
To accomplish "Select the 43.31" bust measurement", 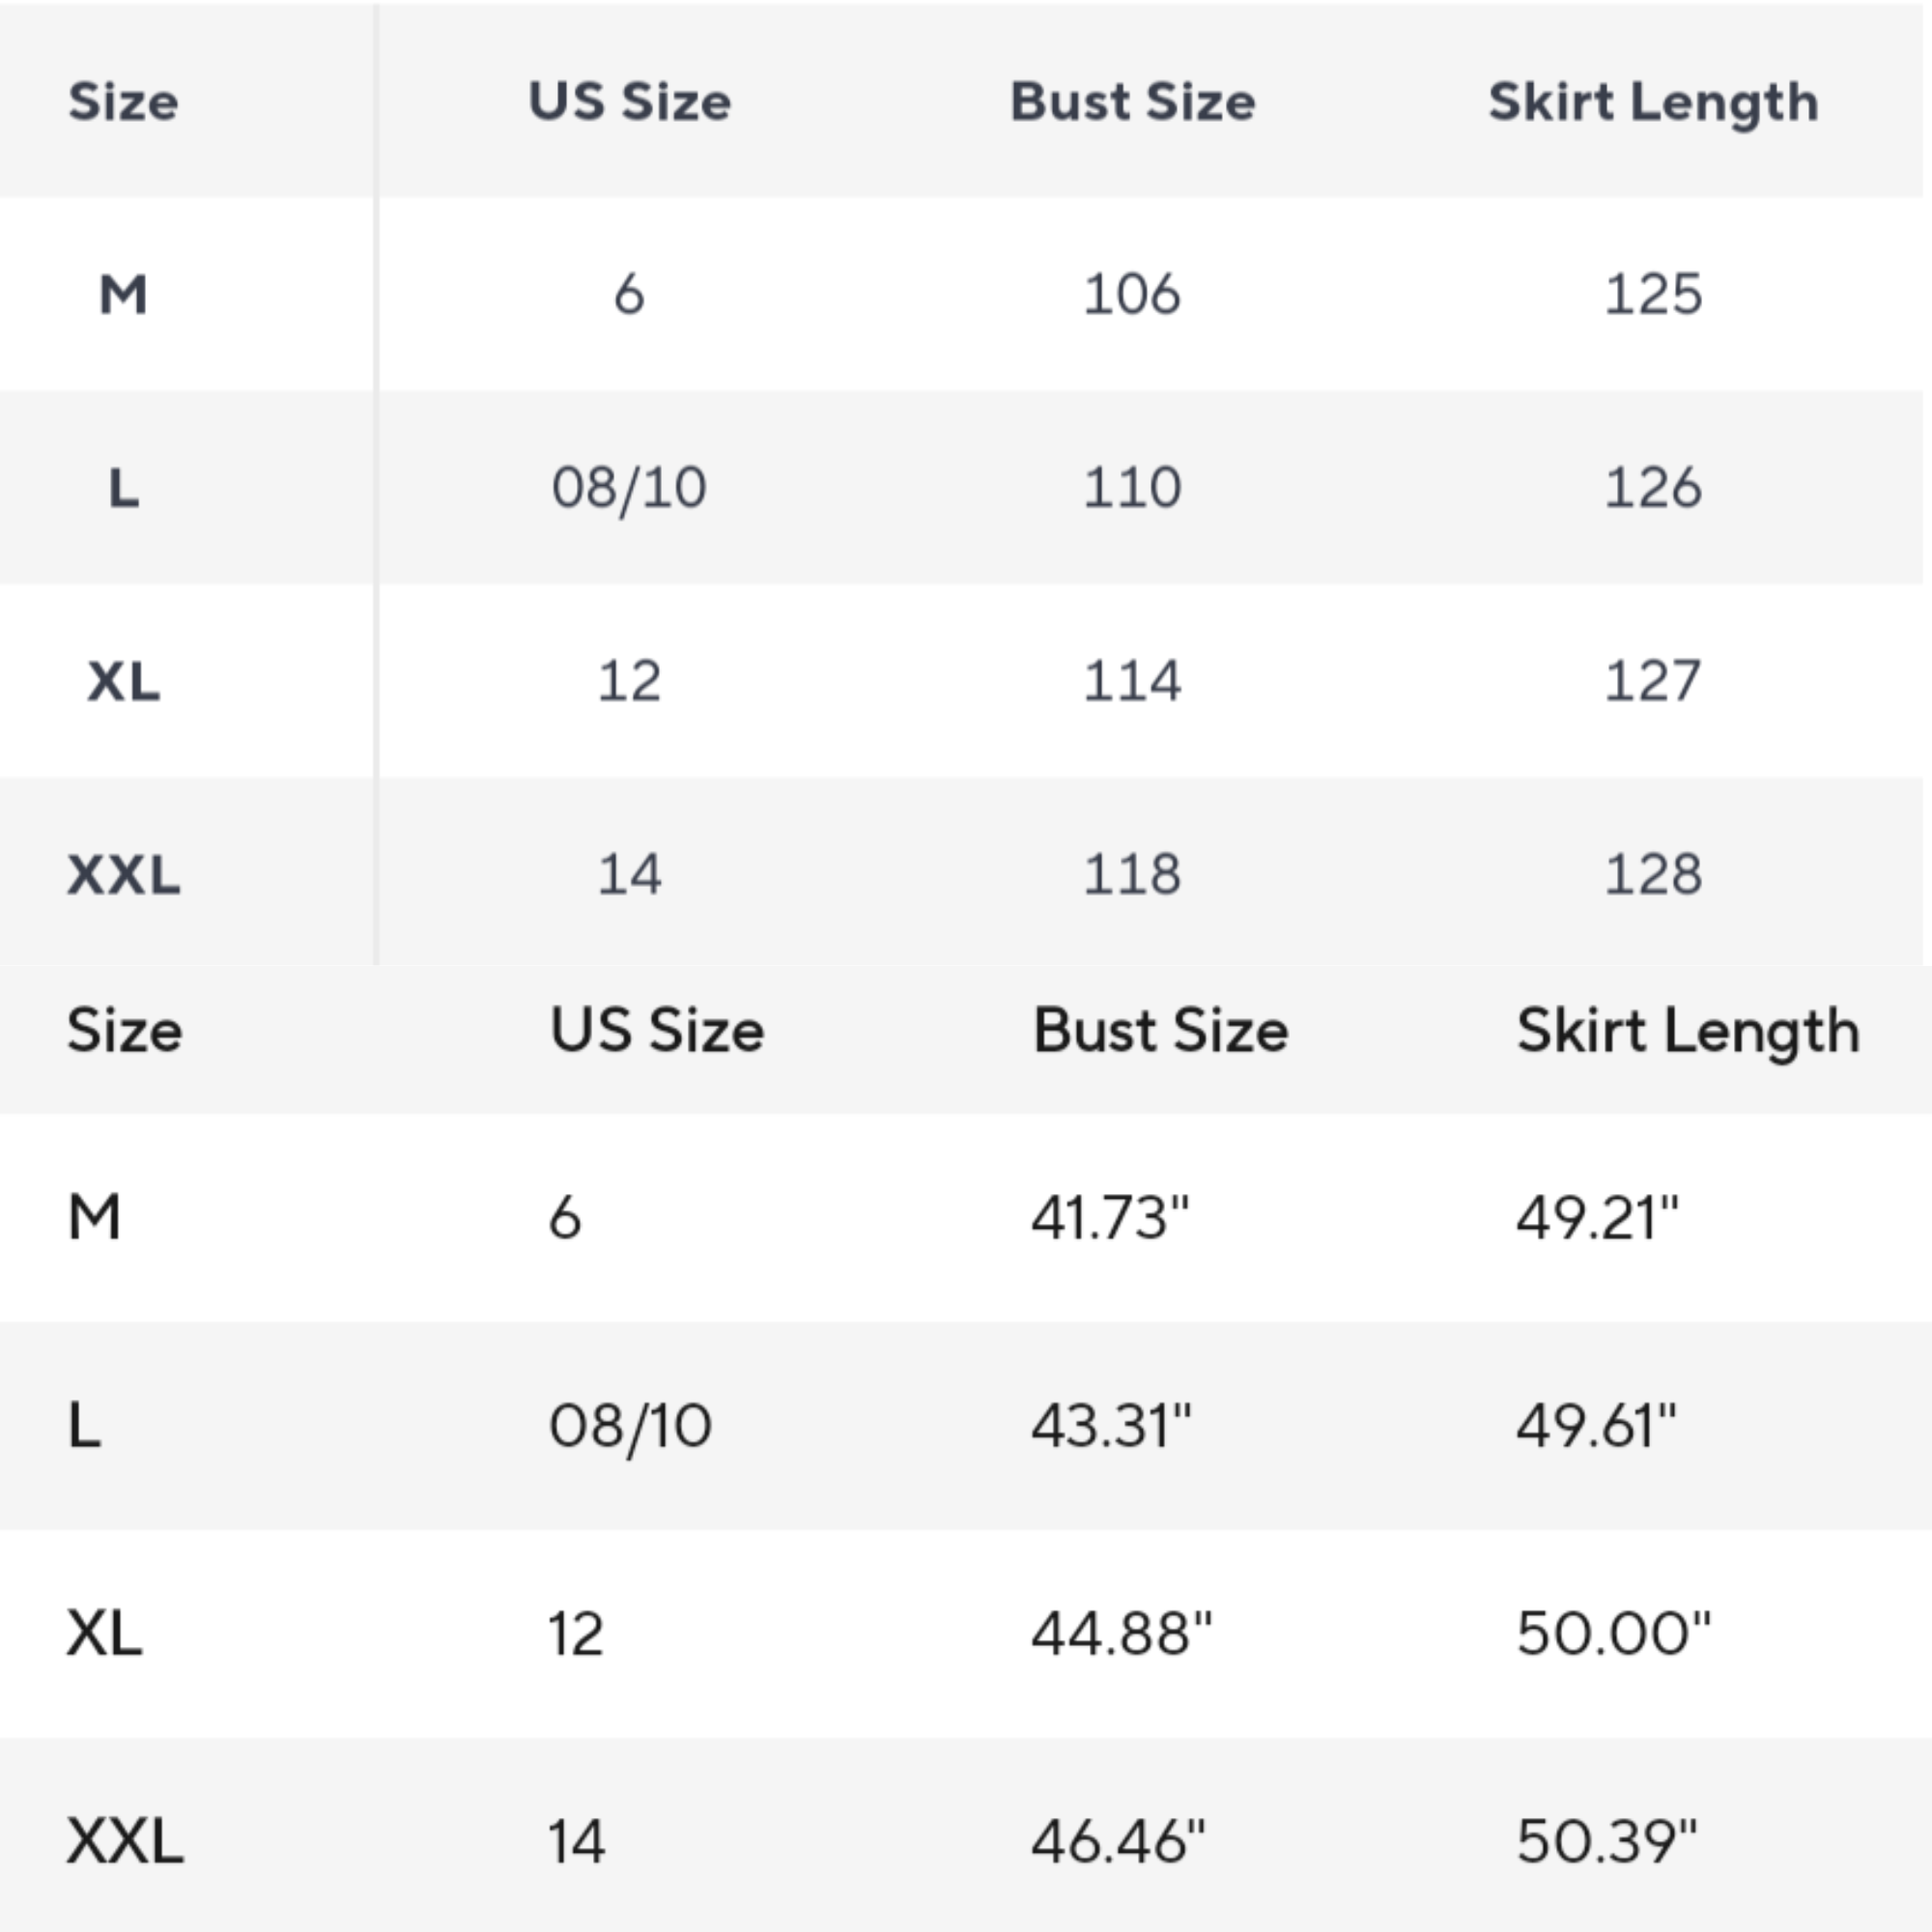I will [x=1111, y=1425].
